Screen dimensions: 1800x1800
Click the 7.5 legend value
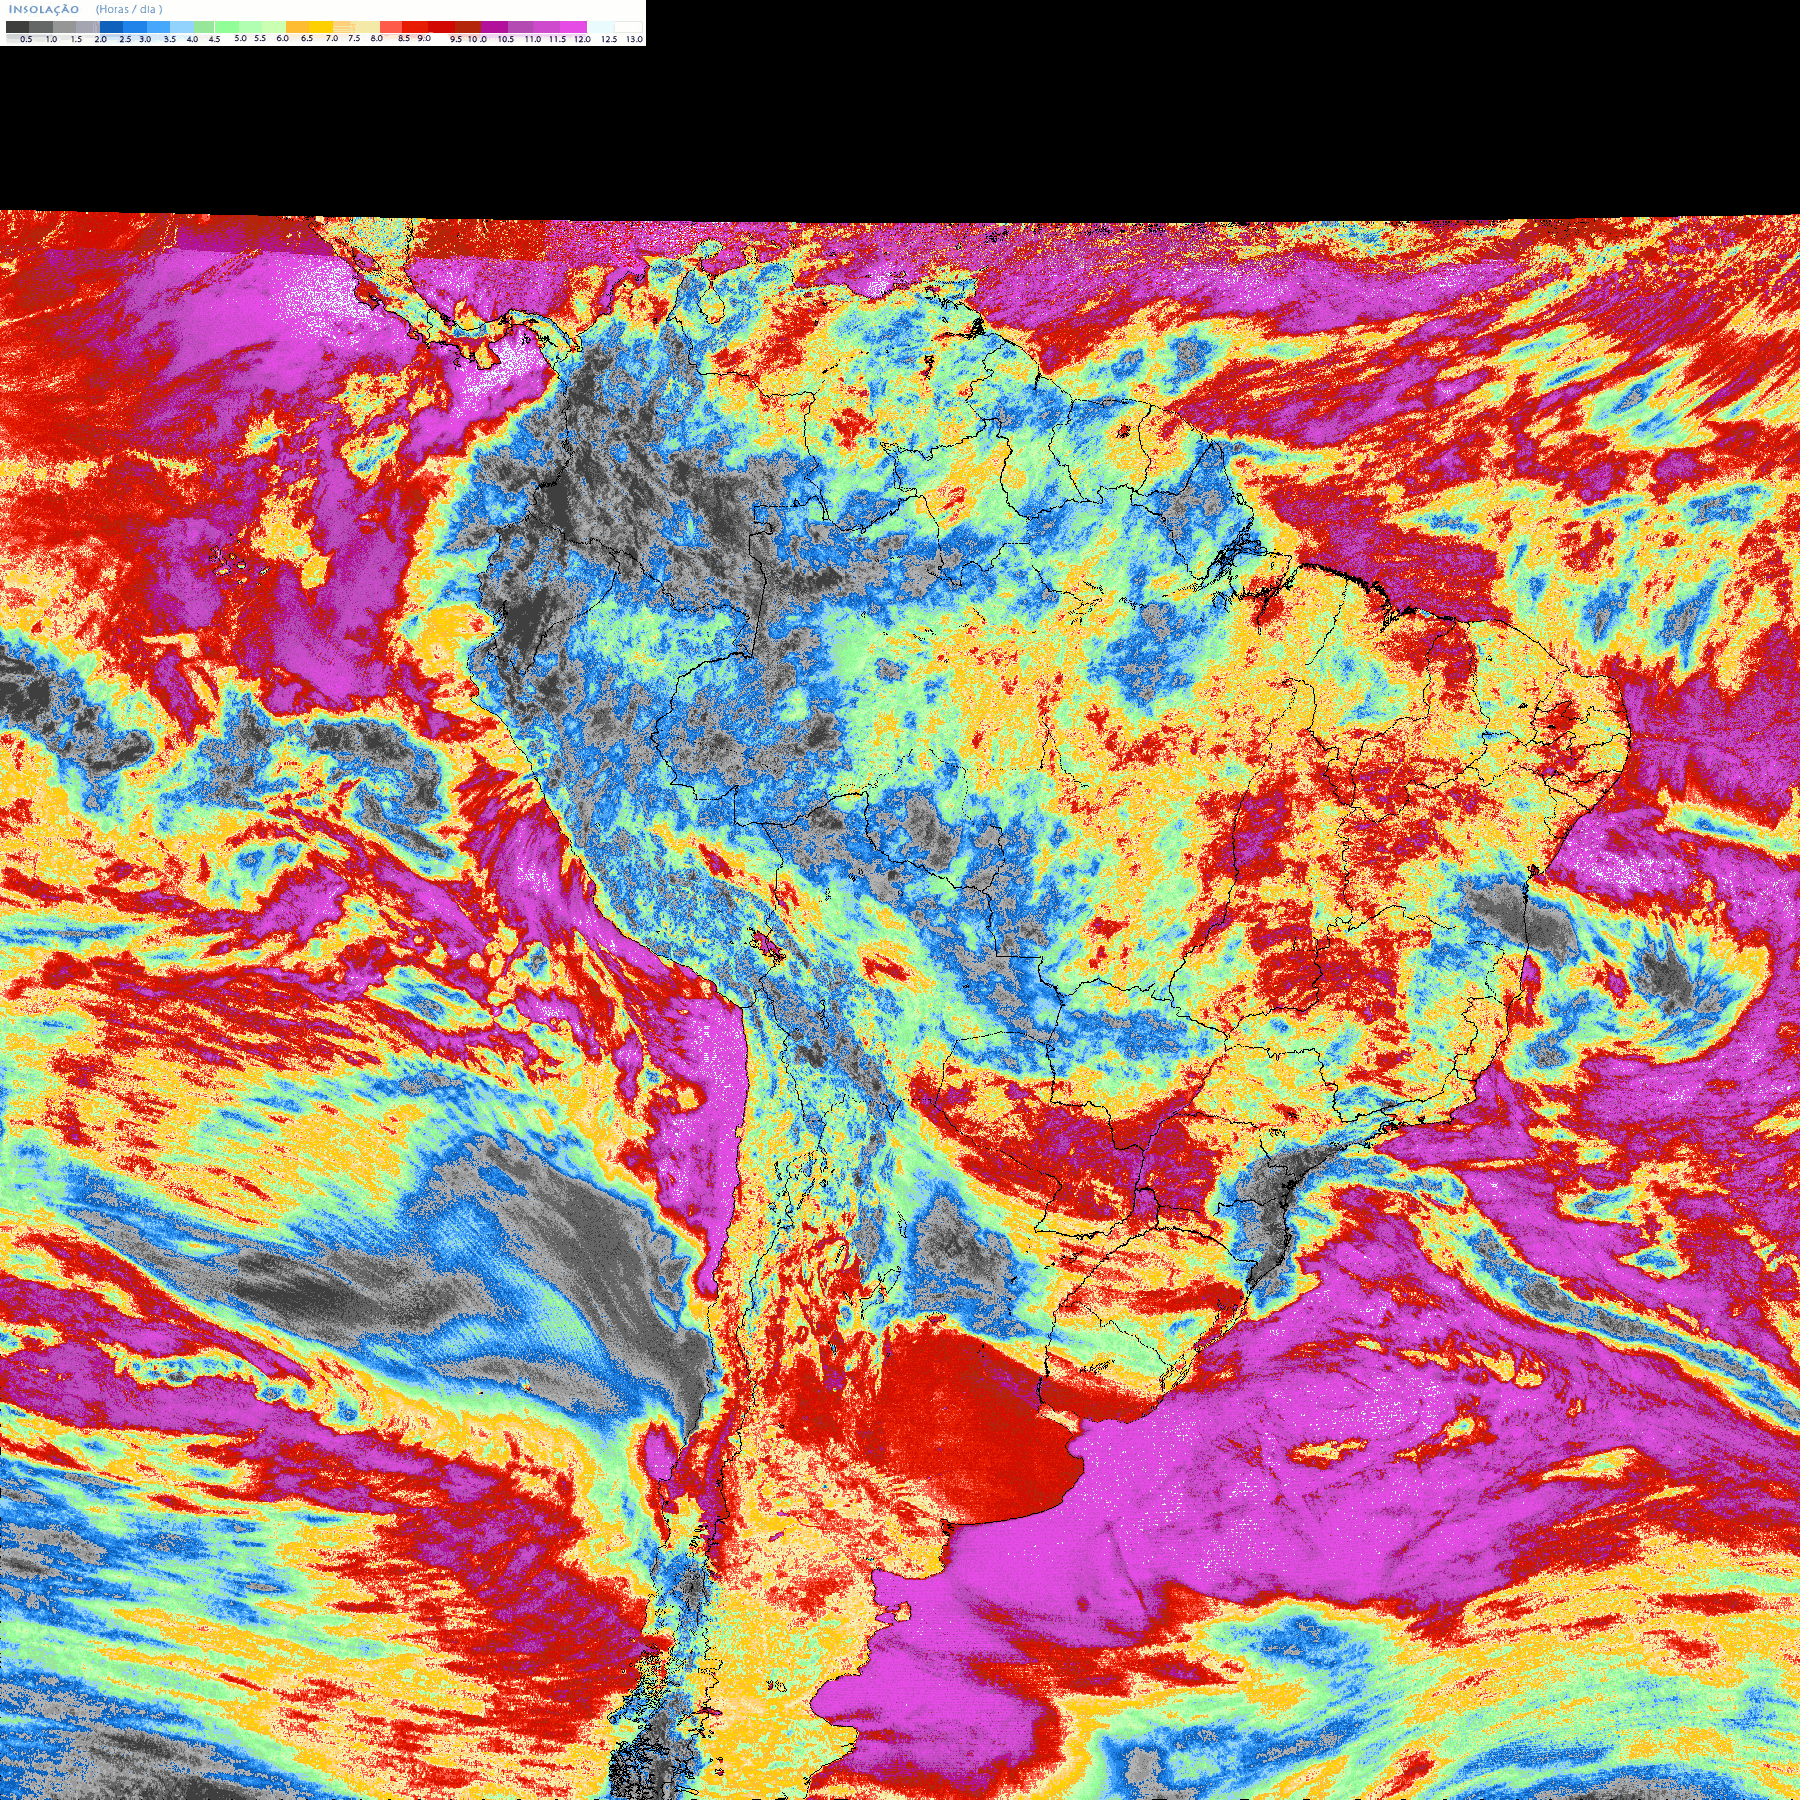354,38
